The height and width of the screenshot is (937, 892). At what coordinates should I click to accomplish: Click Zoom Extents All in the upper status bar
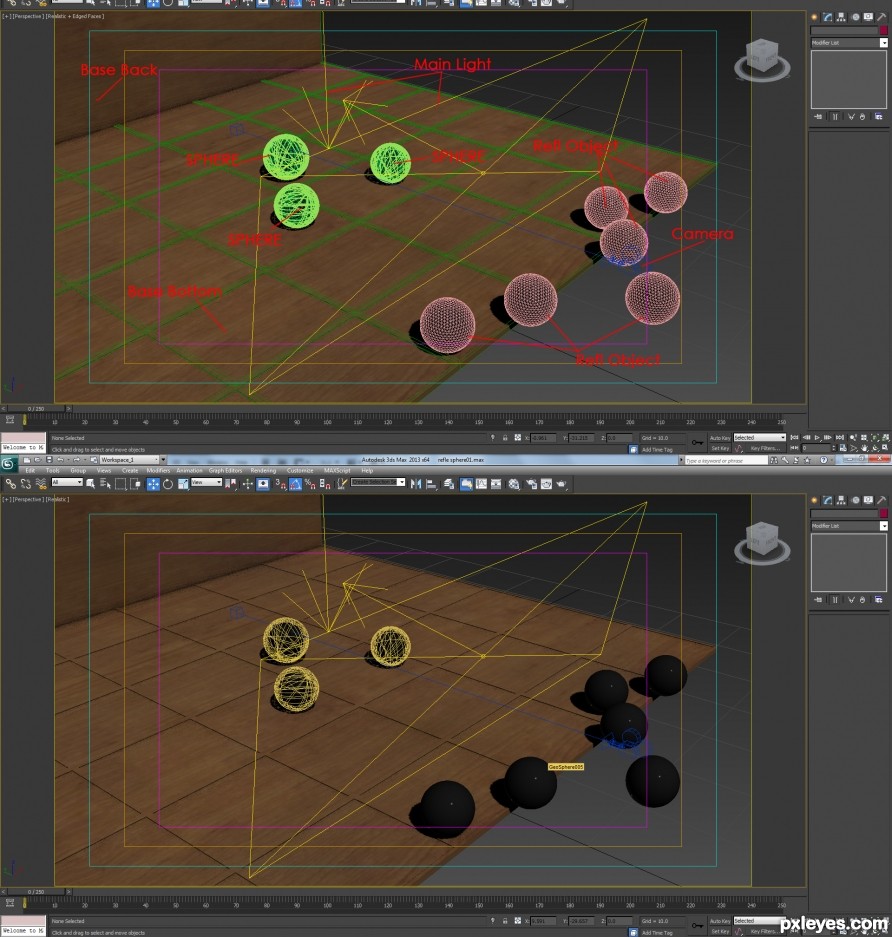(x=886, y=437)
